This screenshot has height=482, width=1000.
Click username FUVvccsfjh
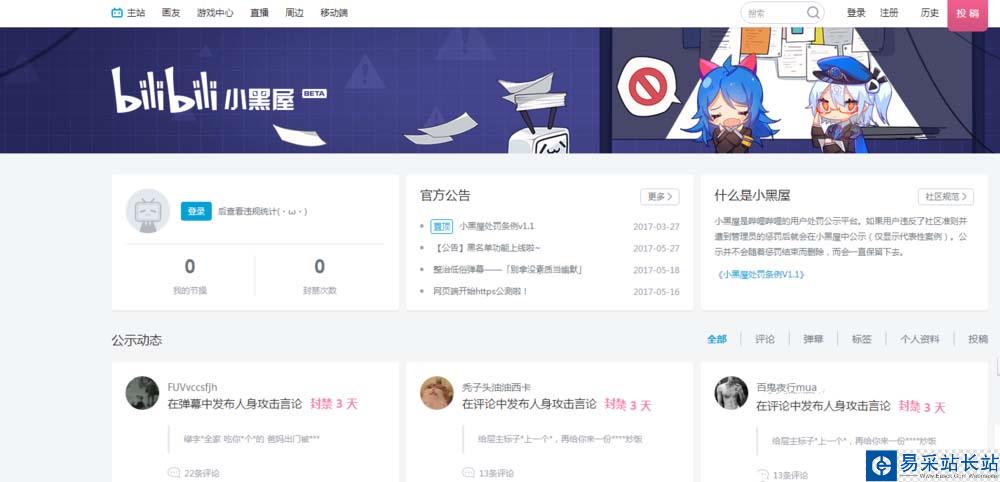tap(192, 388)
